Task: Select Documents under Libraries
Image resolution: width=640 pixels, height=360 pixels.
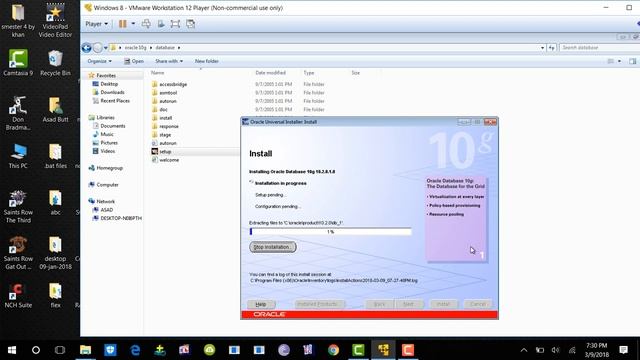Action: [113, 126]
